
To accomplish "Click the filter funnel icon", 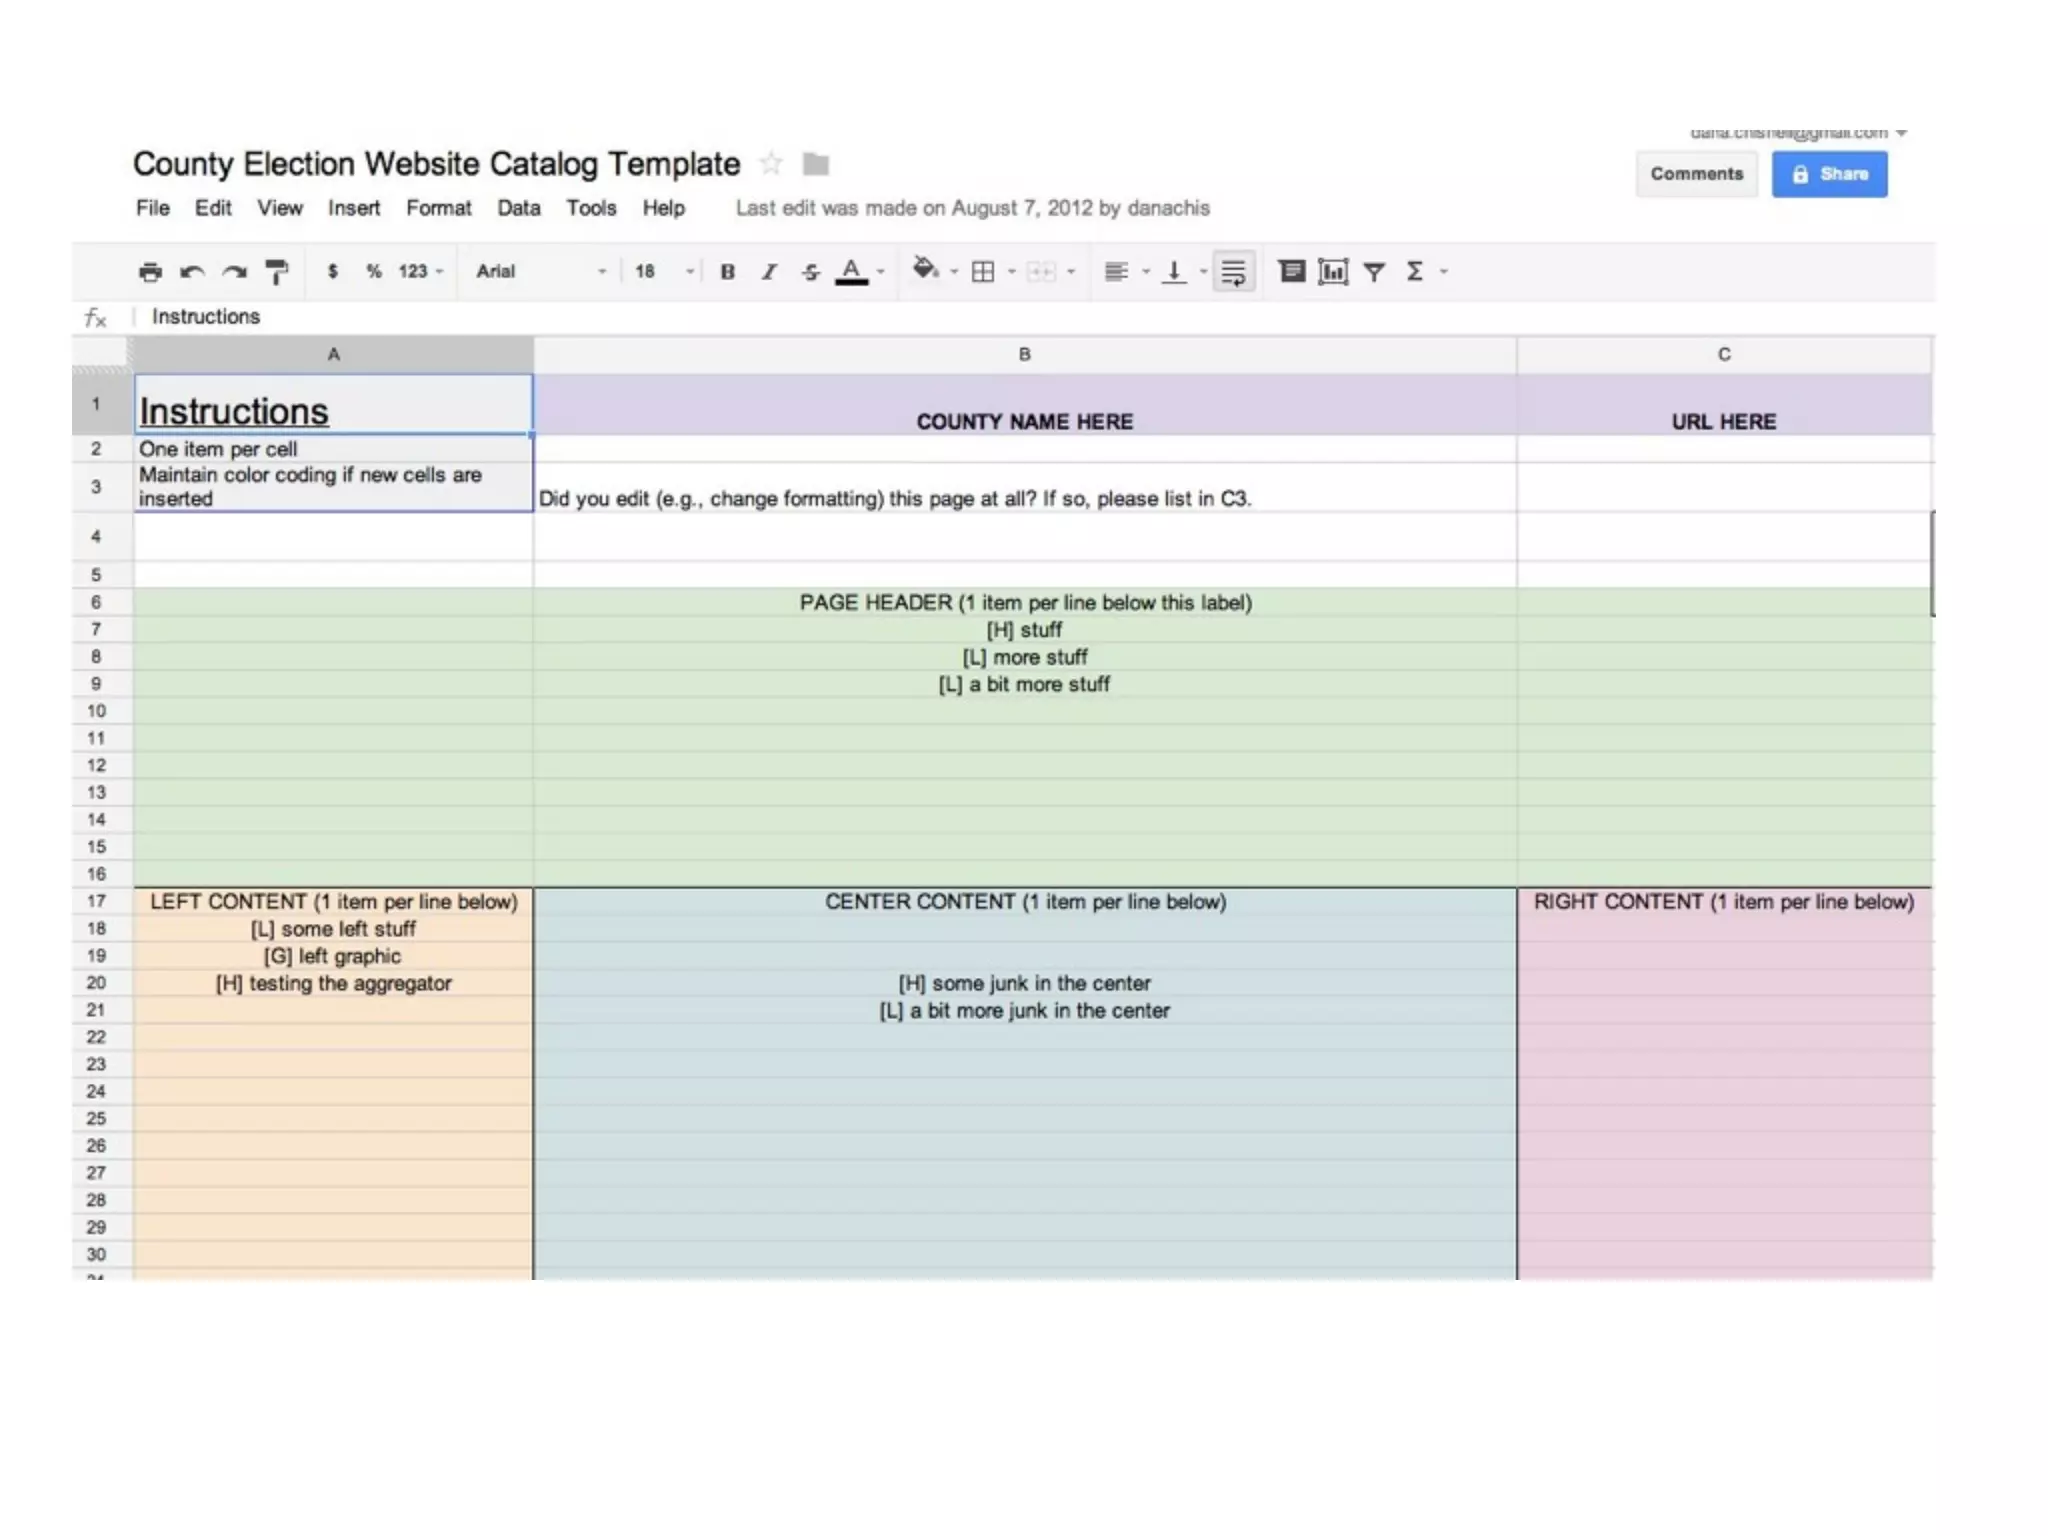I will [x=1374, y=272].
